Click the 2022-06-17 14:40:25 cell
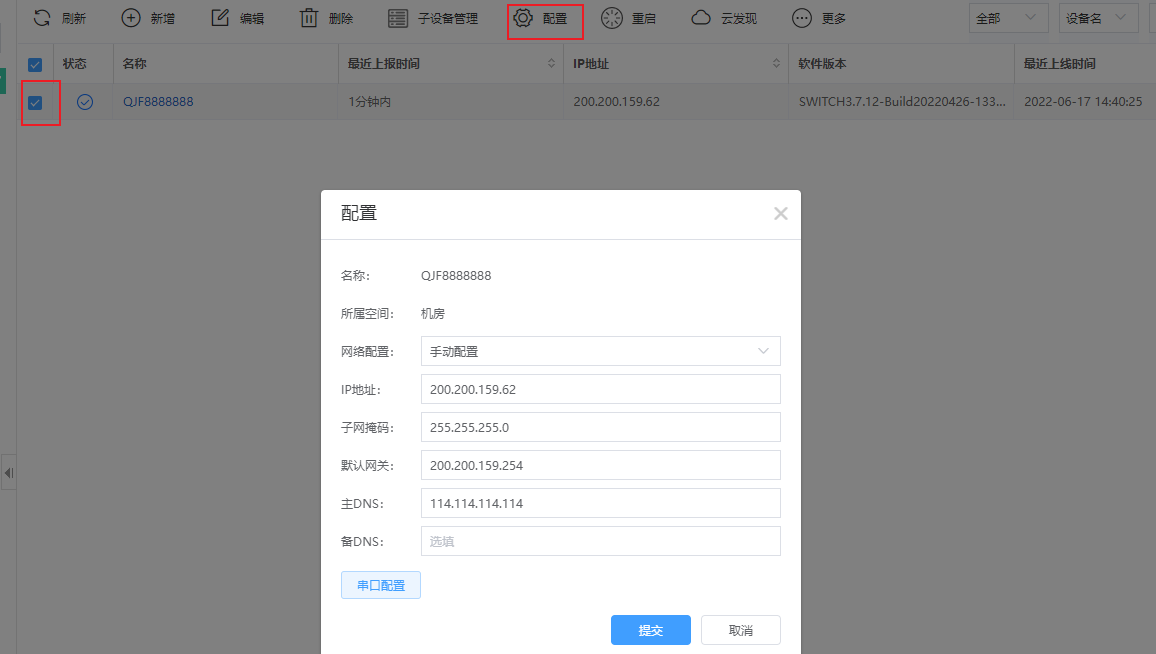This screenshot has height=654, width=1156. [1083, 102]
